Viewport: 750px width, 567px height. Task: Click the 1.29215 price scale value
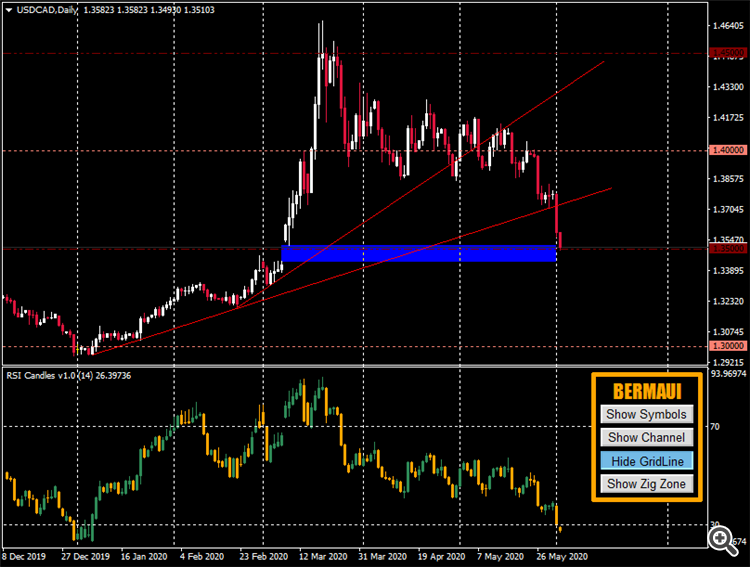point(728,362)
